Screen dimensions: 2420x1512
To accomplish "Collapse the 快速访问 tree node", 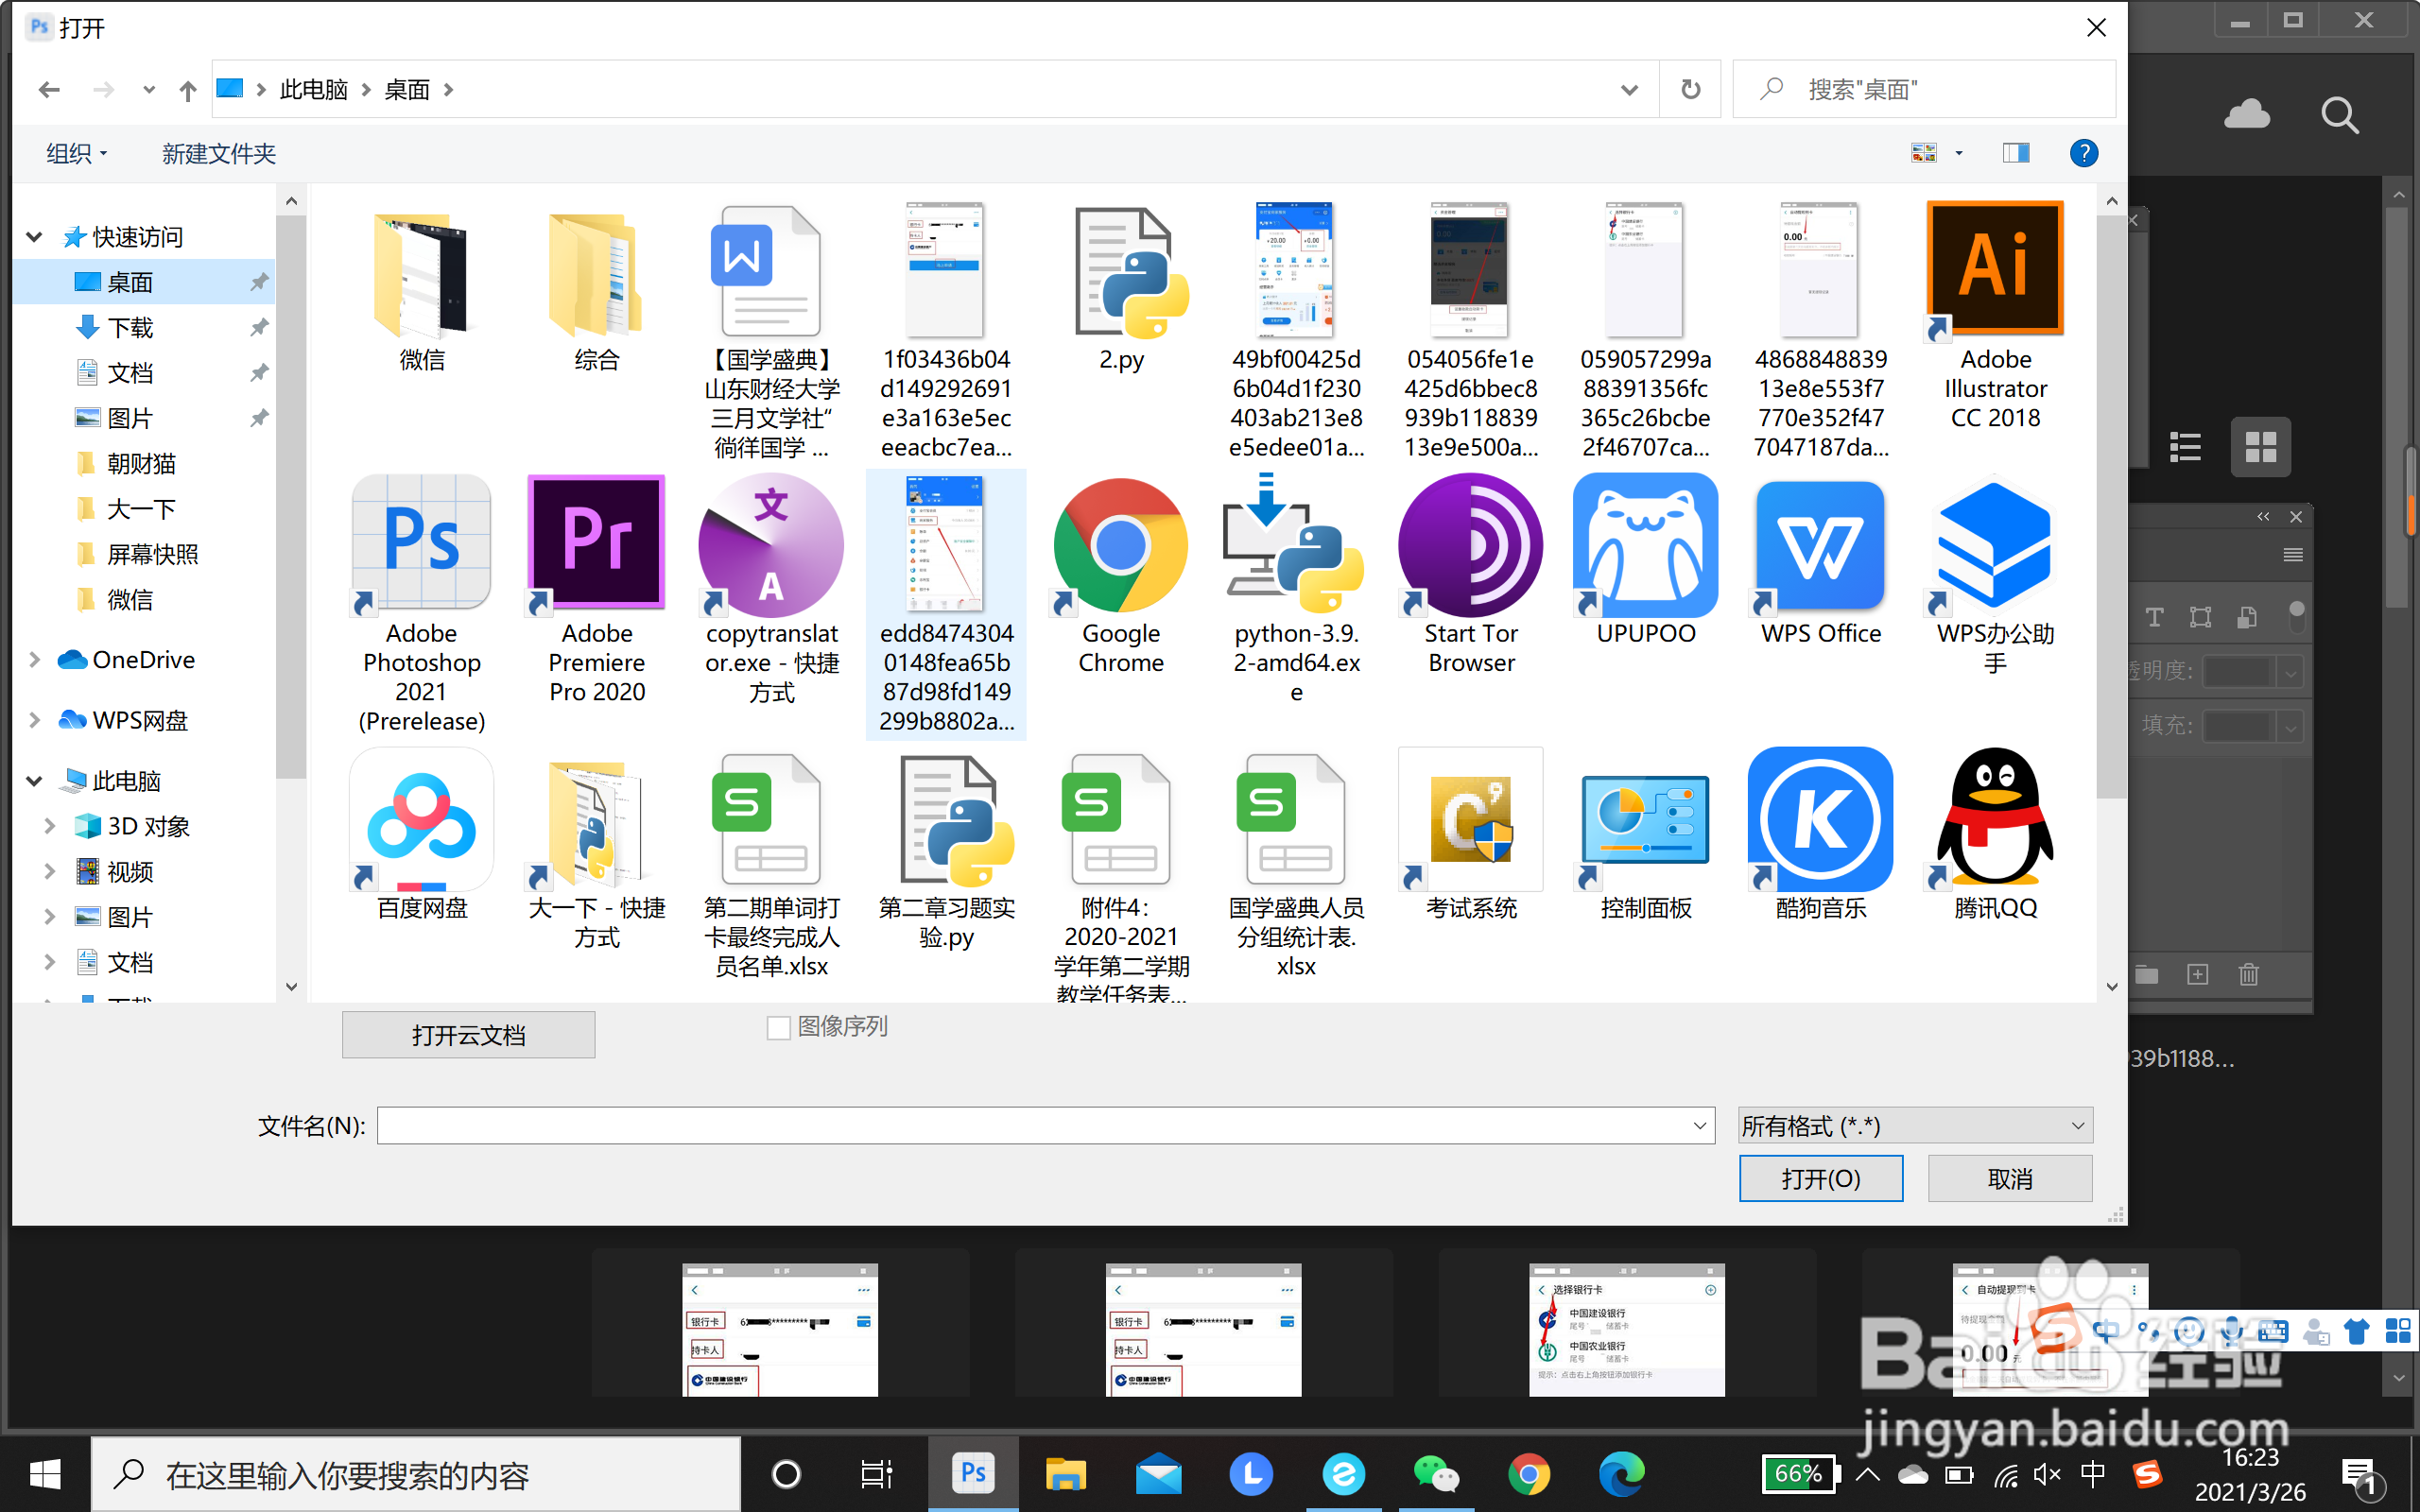I will click(34, 237).
